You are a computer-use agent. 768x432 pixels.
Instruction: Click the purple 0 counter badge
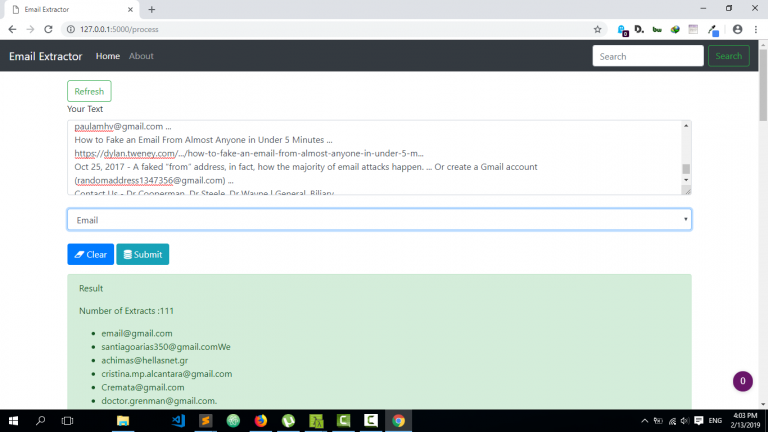pyautogui.click(x=743, y=381)
